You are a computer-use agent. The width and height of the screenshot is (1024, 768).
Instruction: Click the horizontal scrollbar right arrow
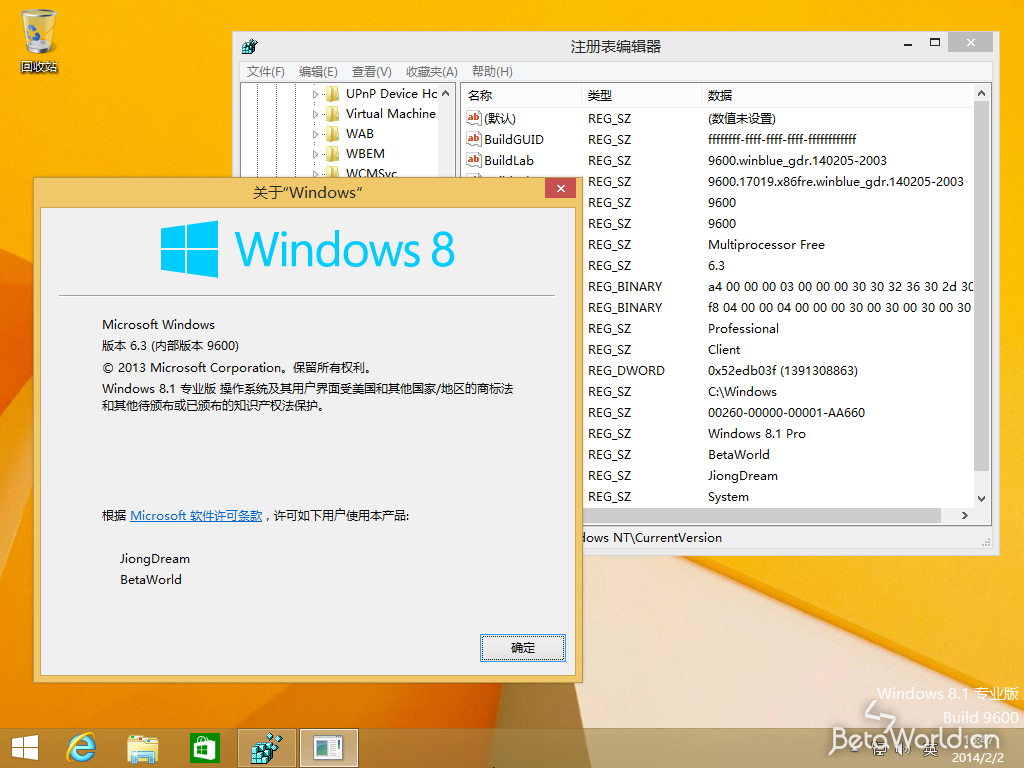pyautogui.click(x=965, y=516)
